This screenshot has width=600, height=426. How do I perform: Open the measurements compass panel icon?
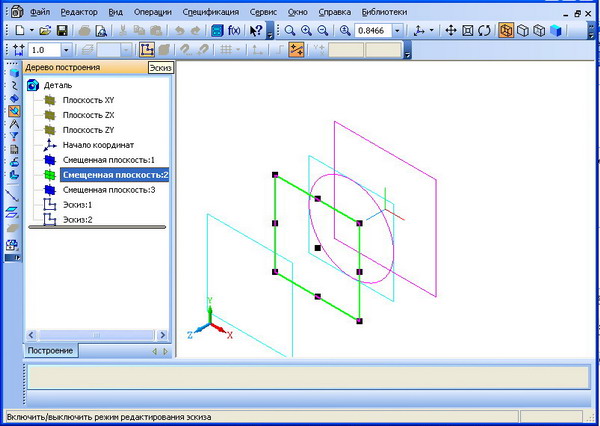tap(14, 124)
